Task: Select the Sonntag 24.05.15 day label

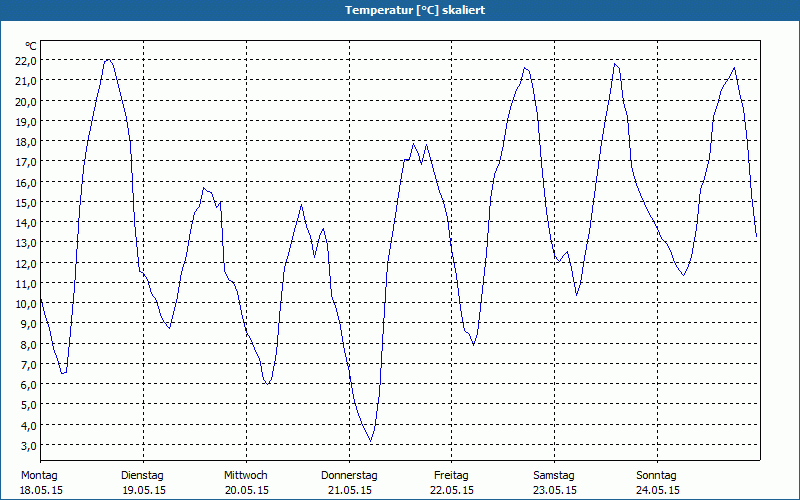Action: (x=657, y=483)
